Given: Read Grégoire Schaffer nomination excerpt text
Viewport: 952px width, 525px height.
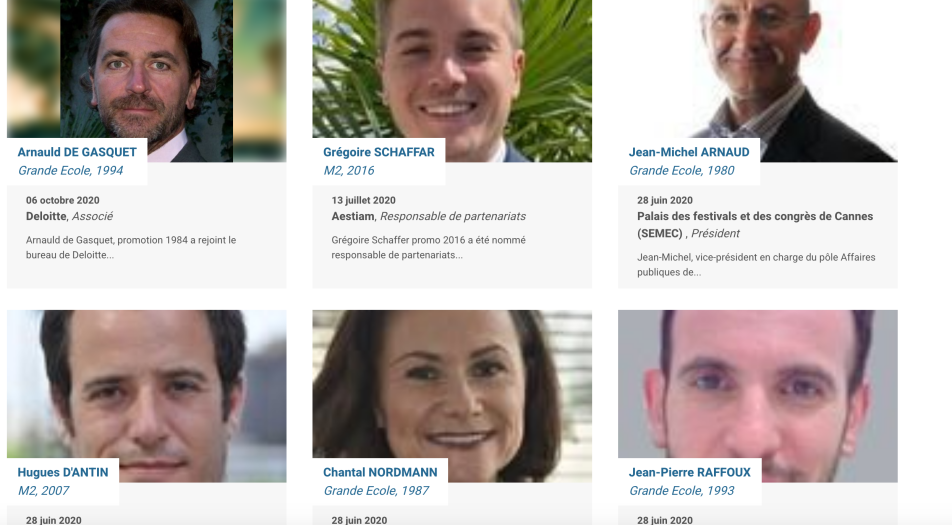Looking at the screenshot, I should click(429, 248).
